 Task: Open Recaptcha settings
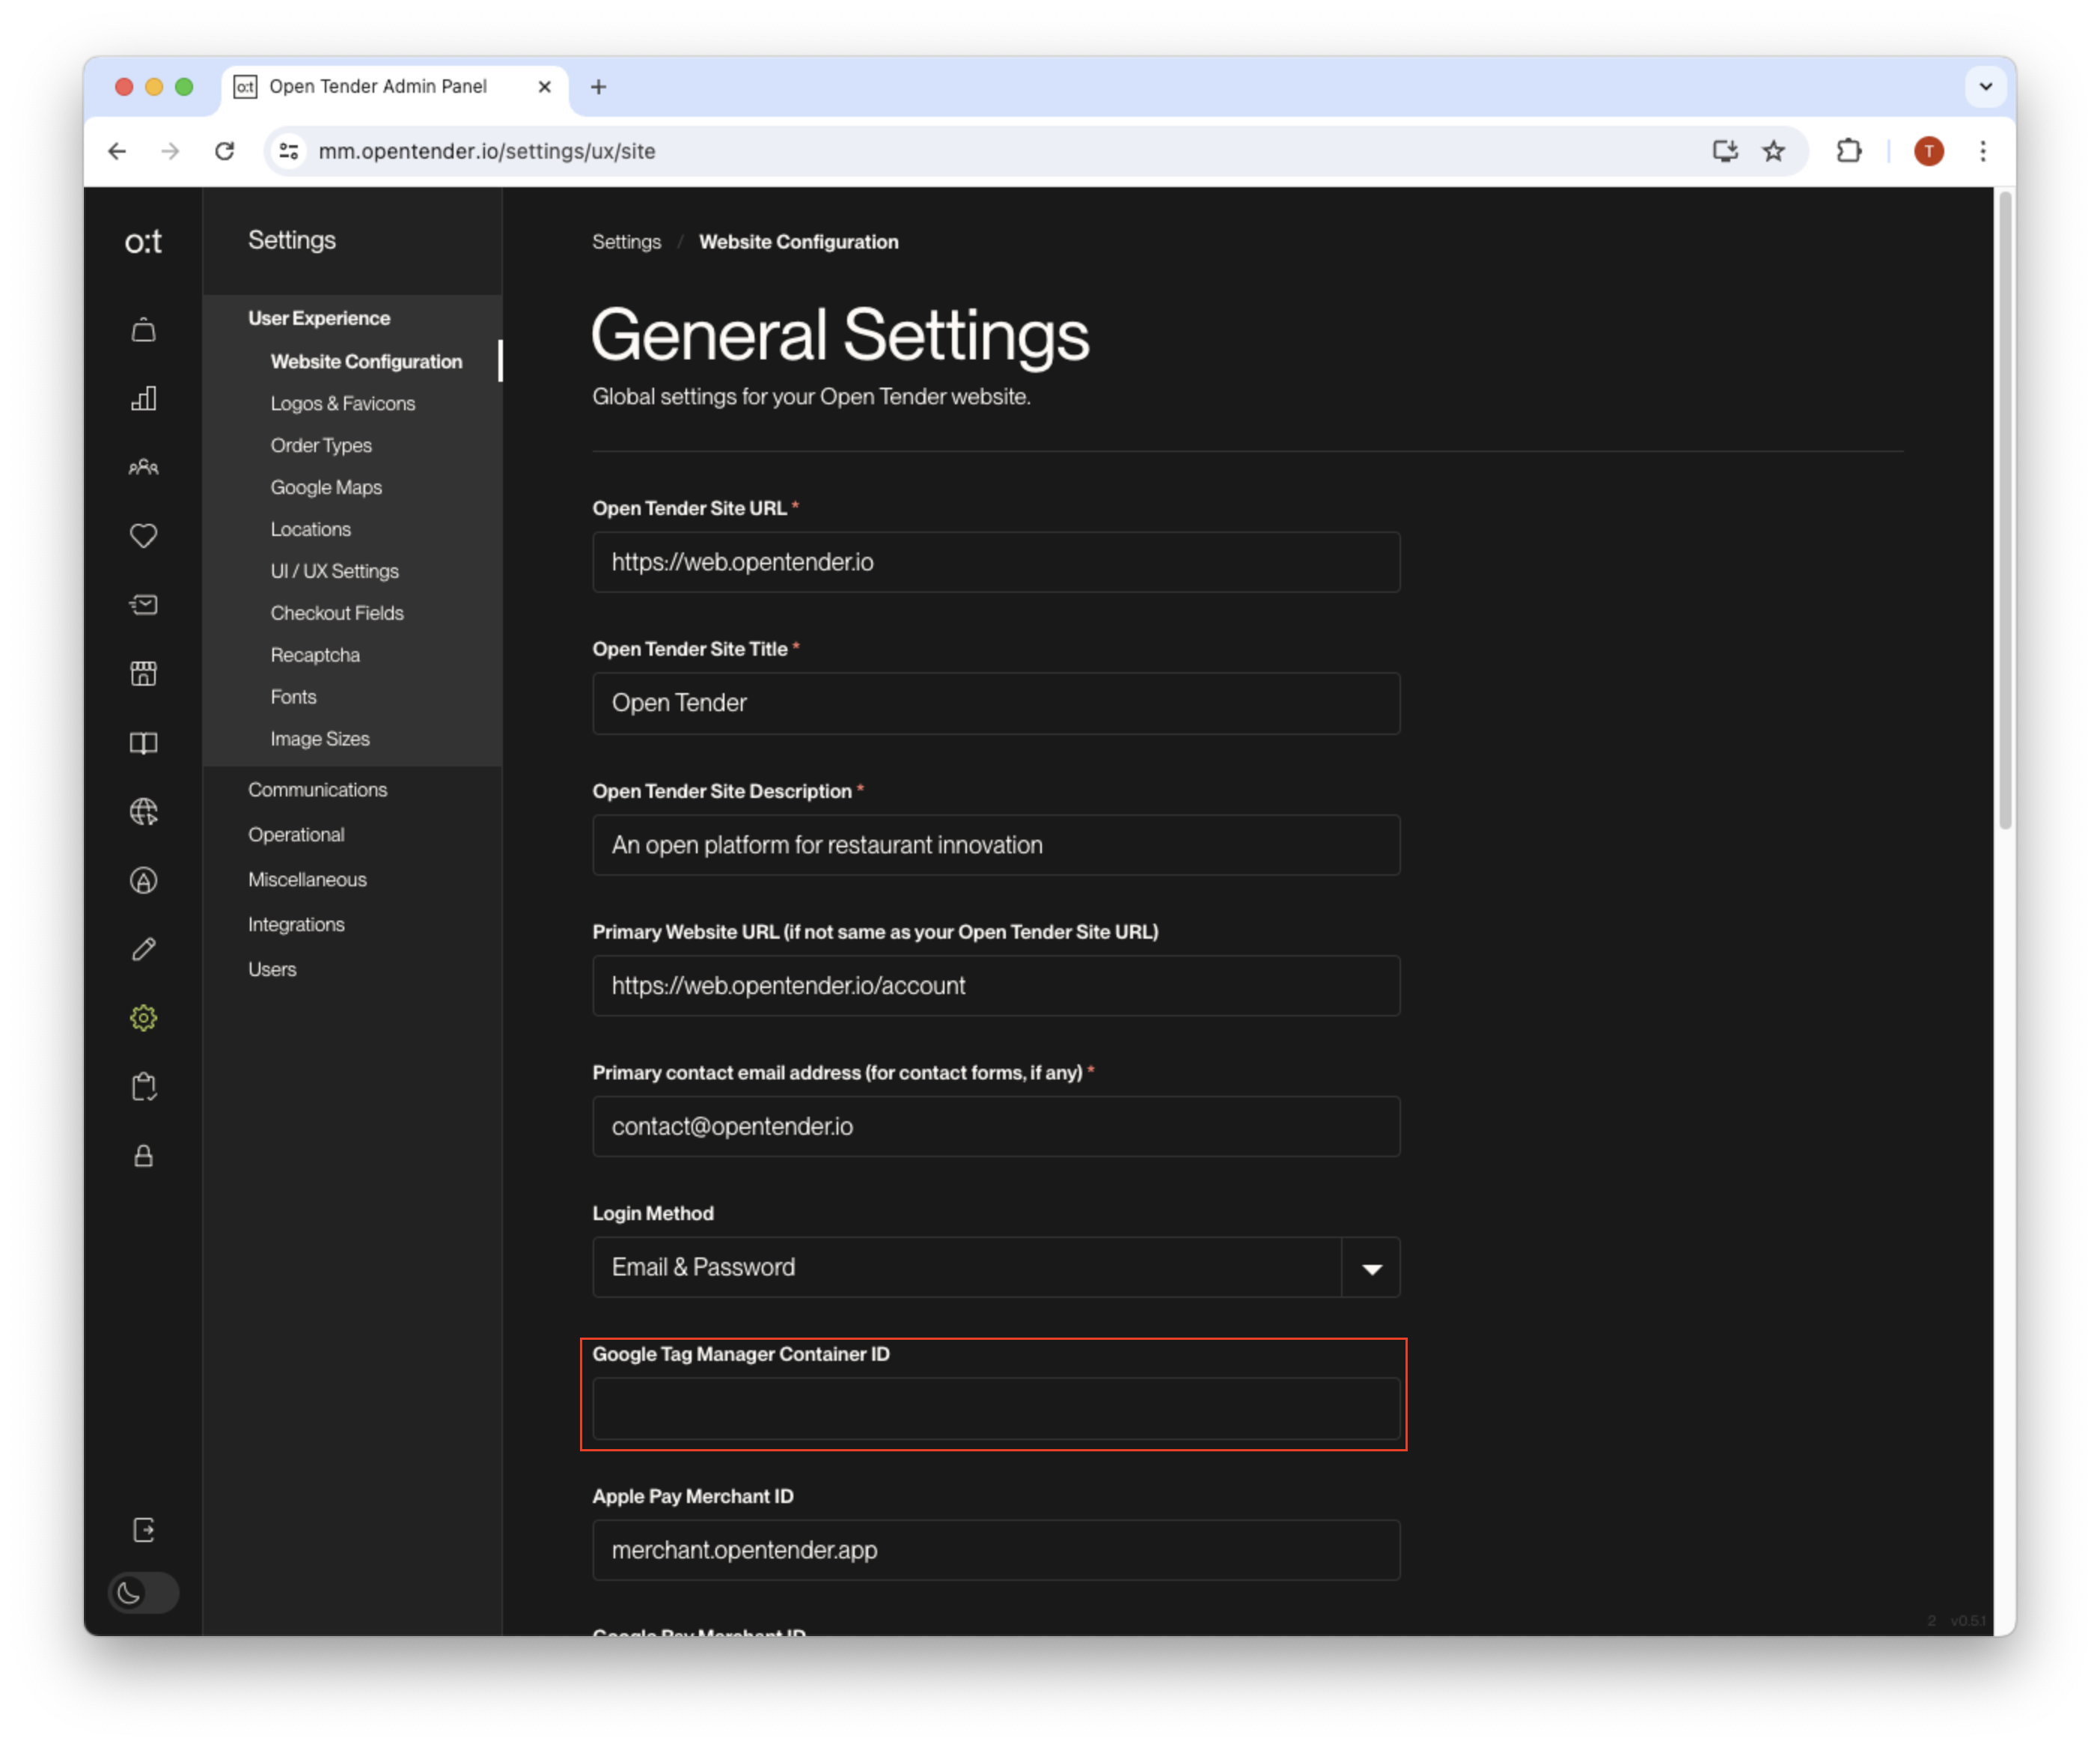pyautogui.click(x=315, y=656)
